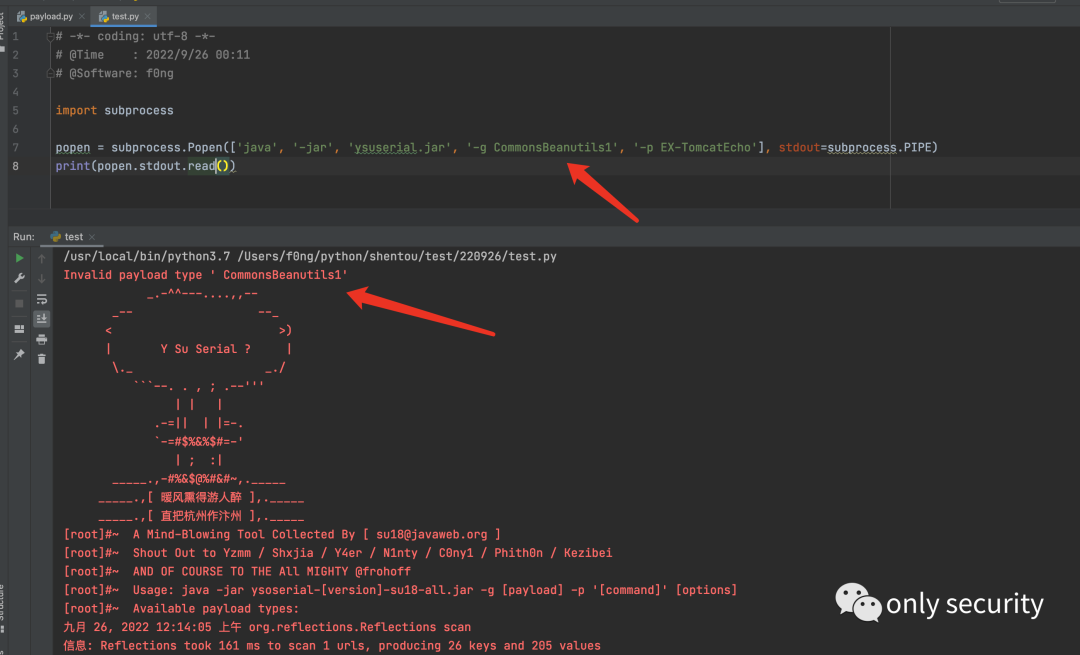The image size is (1080, 655).
Task: Click the coding utf-8 comment line
Action: click(x=135, y=36)
